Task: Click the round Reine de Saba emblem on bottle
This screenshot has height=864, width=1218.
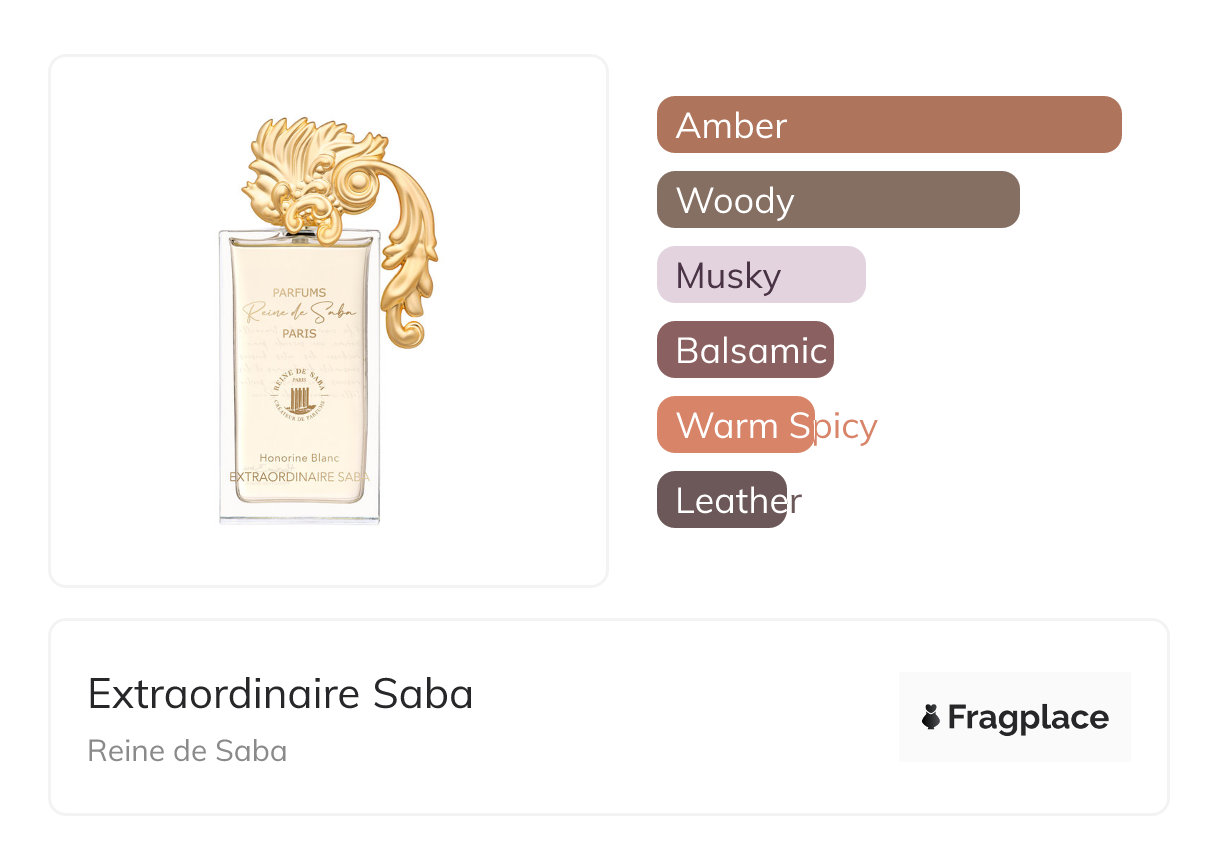Action: click(x=299, y=400)
